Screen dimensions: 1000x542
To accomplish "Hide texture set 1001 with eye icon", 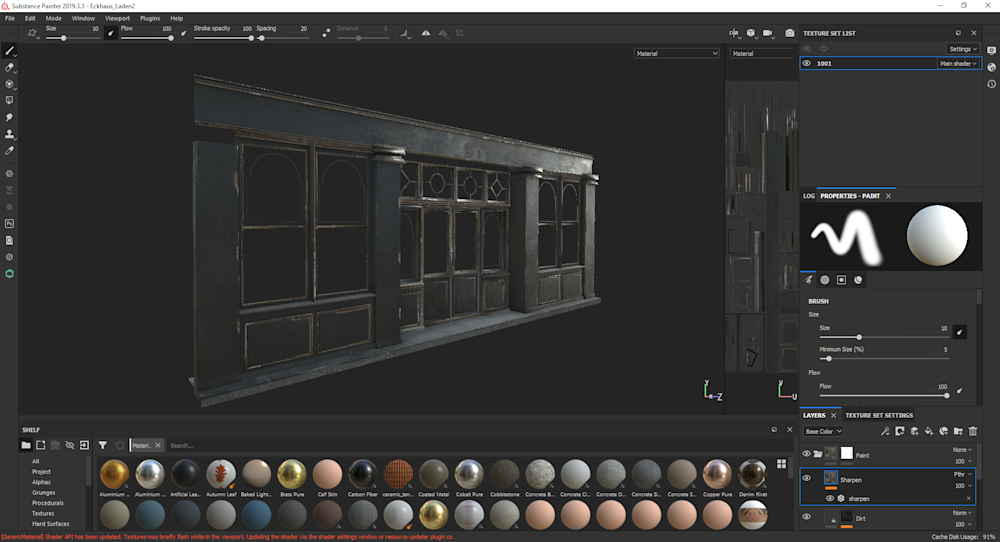I will point(807,63).
